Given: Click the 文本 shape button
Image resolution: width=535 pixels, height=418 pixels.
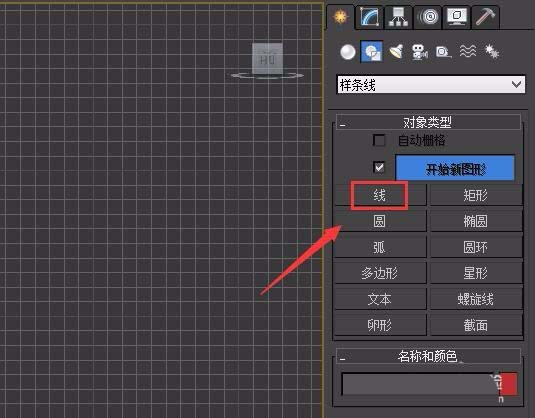Looking at the screenshot, I should 379,299.
